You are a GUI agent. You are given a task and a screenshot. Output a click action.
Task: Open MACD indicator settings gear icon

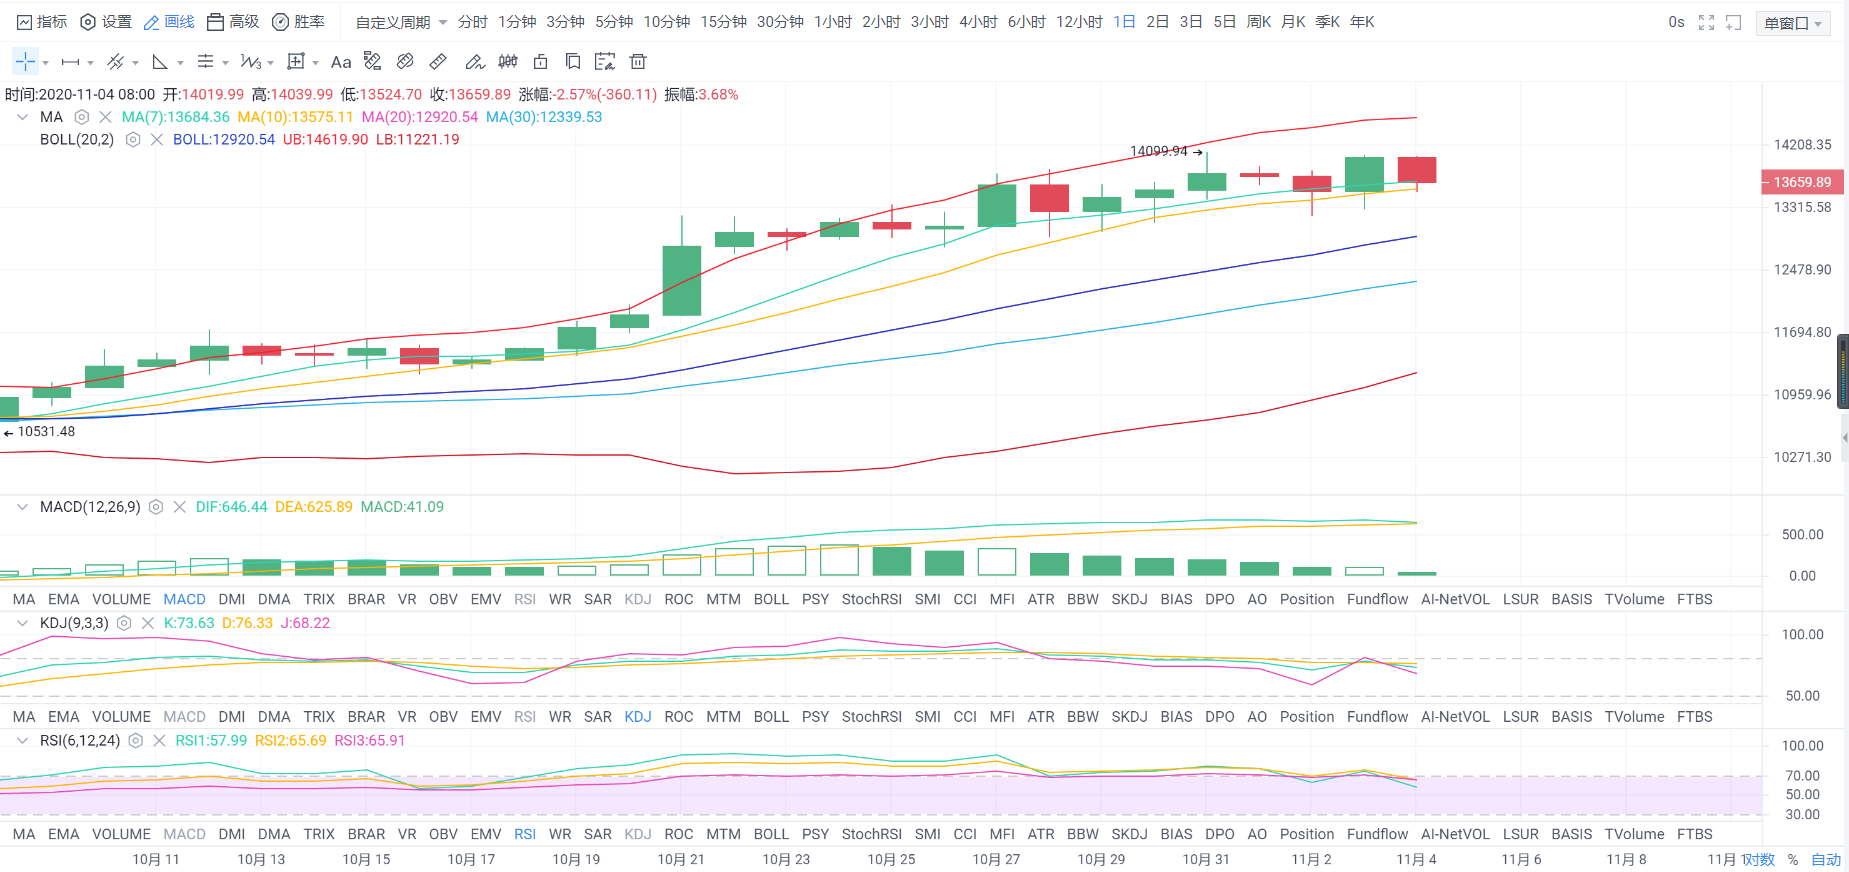[156, 507]
